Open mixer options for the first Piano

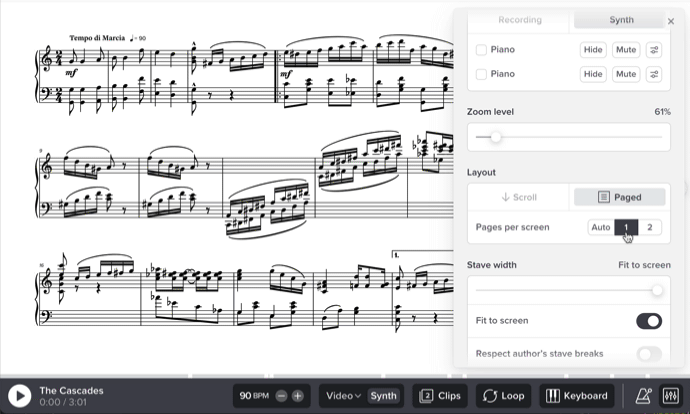coord(654,50)
